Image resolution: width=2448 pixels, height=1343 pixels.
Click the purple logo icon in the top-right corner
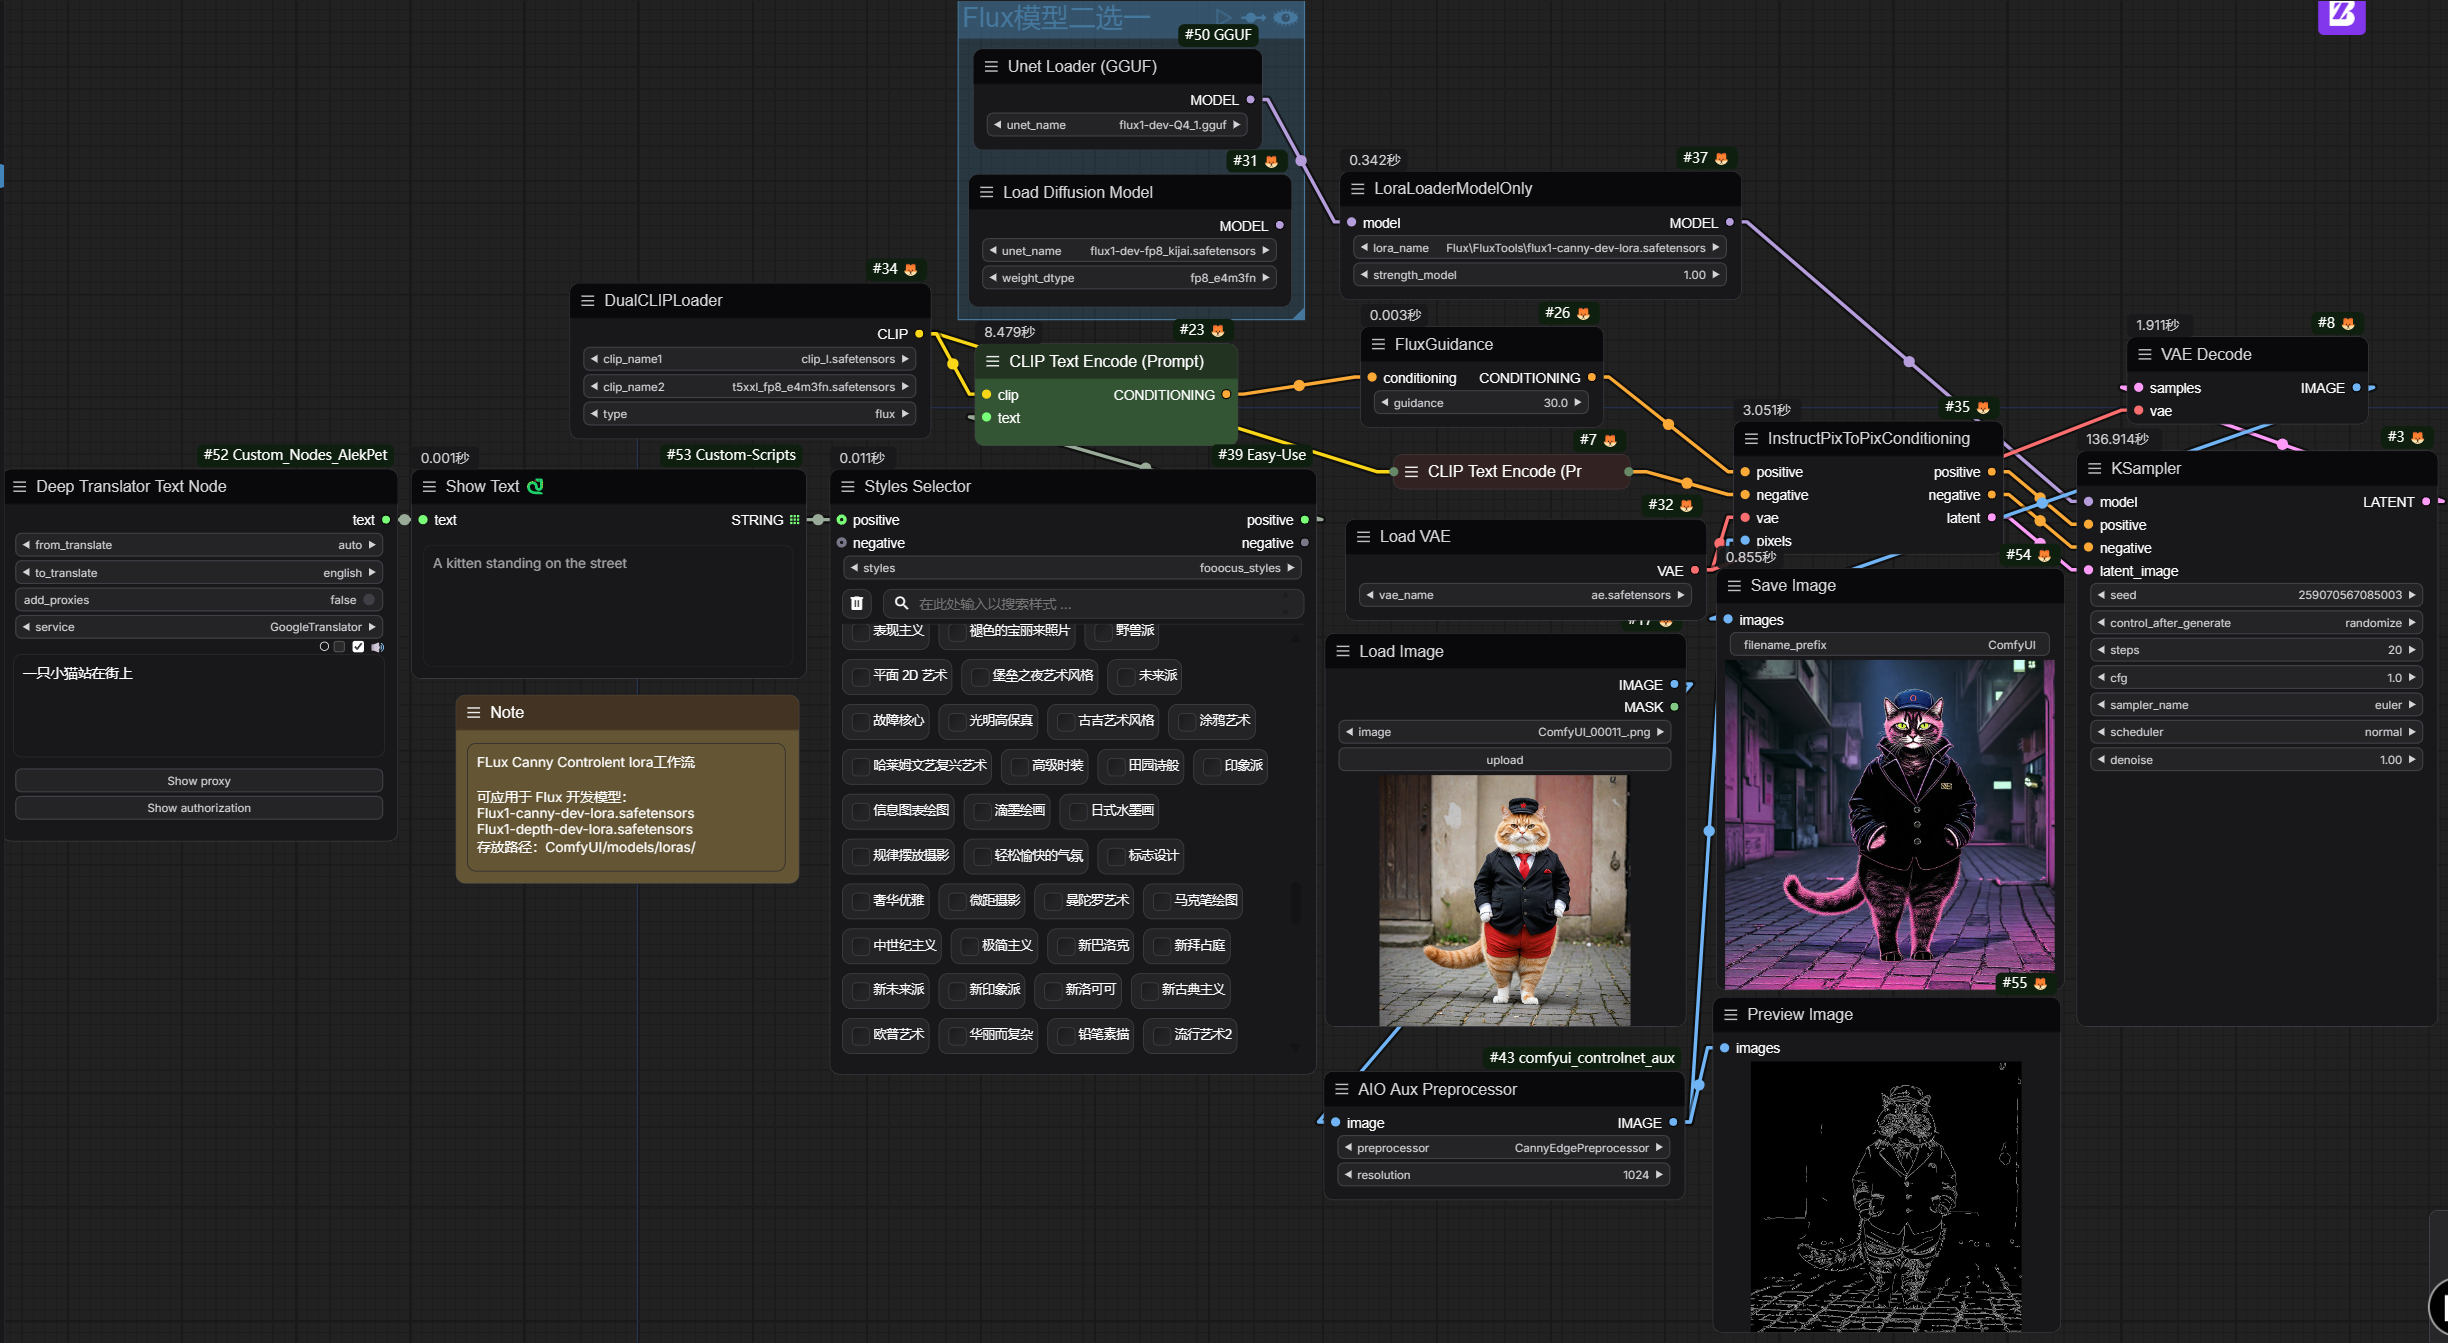pyautogui.click(x=2341, y=17)
